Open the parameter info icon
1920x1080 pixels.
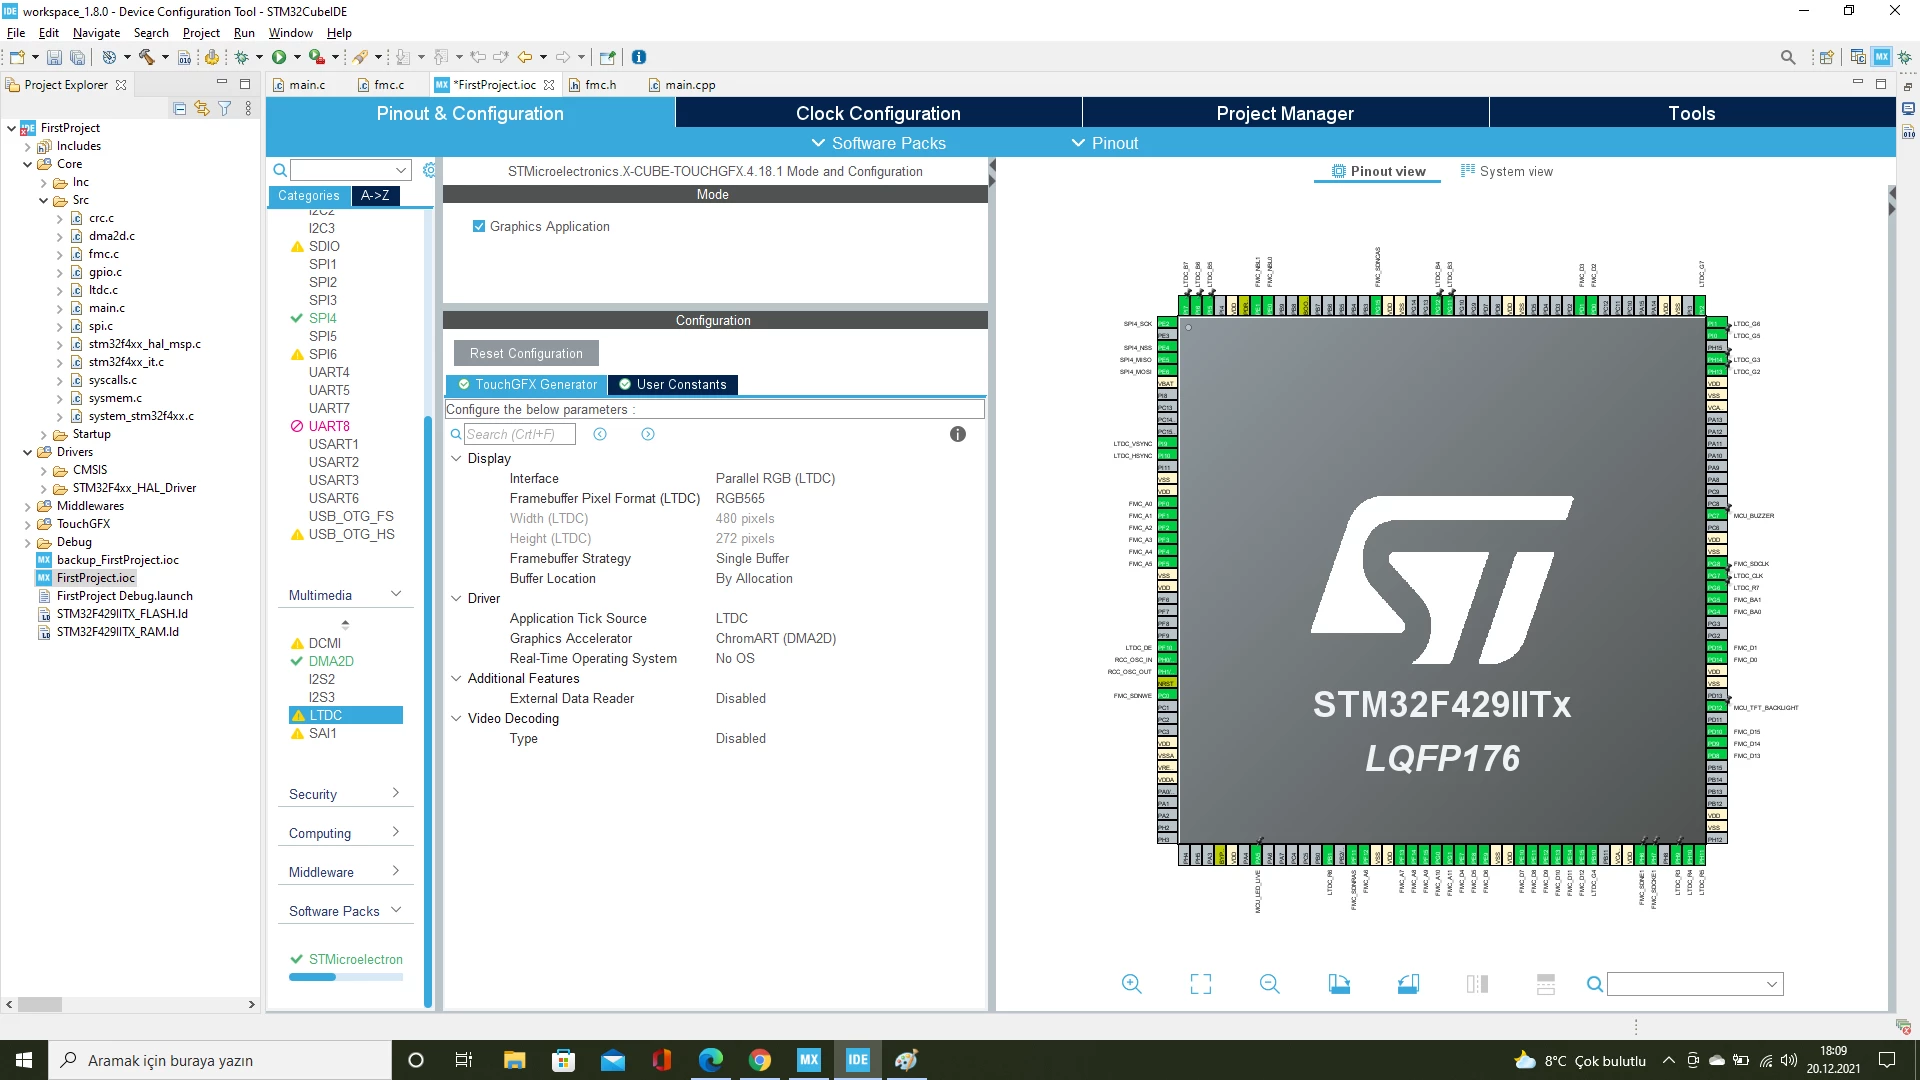coord(957,434)
